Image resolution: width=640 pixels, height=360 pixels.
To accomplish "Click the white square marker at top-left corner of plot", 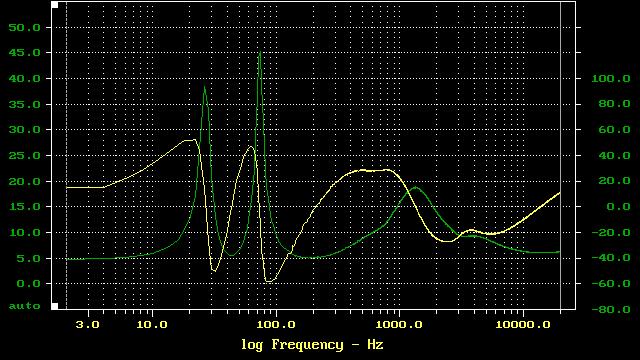I will click(x=55, y=5).
